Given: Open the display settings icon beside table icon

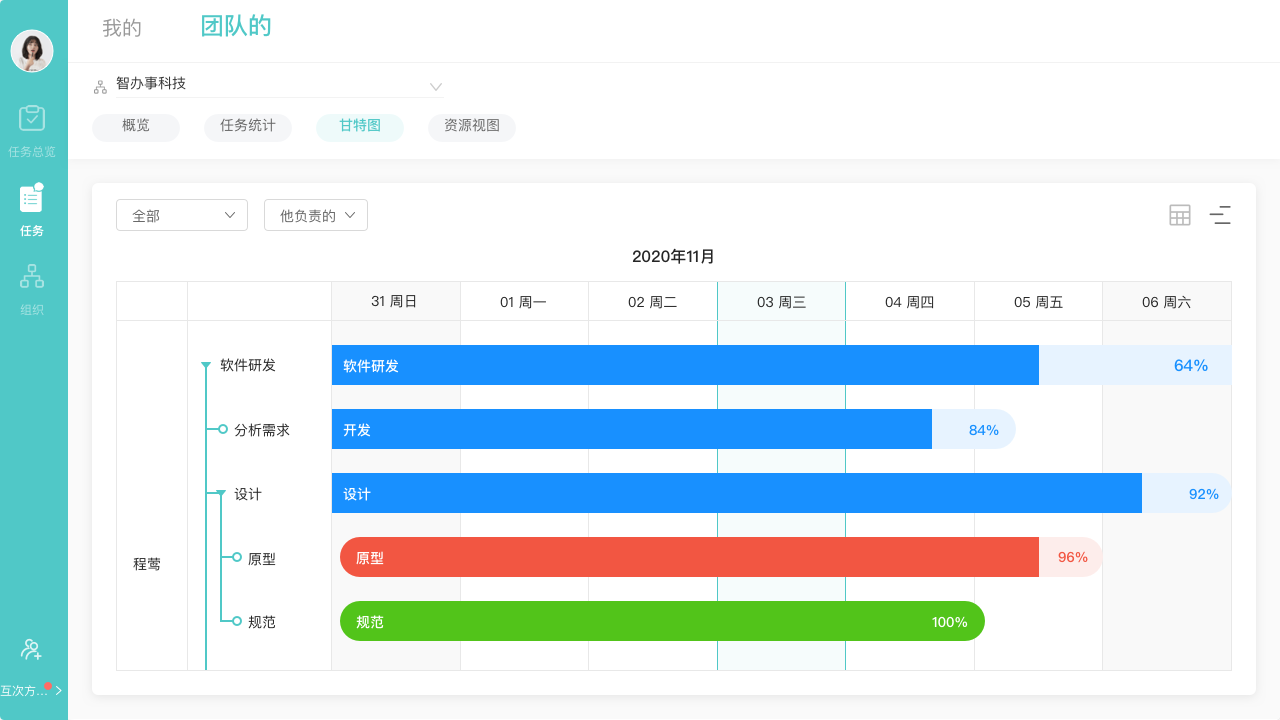Looking at the screenshot, I should coord(1220,214).
